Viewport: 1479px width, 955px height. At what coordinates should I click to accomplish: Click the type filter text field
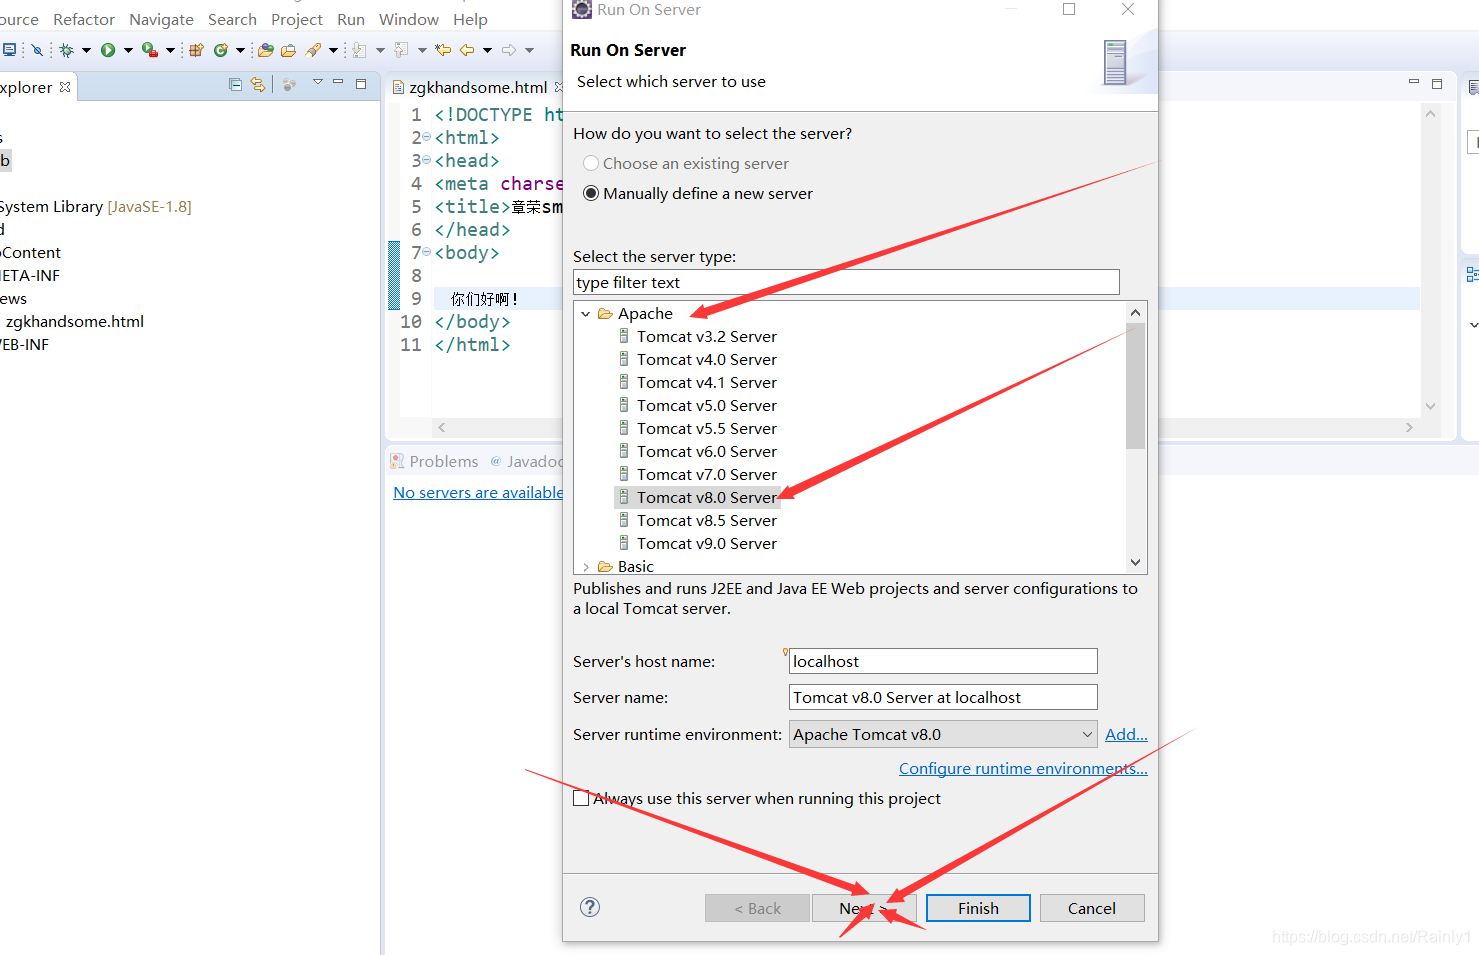[x=846, y=282]
